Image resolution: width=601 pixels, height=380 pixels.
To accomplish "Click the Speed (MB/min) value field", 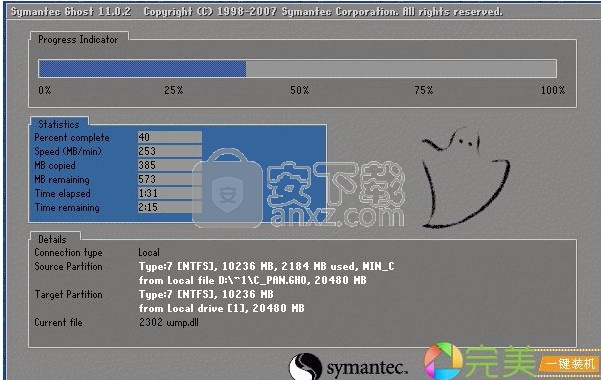I will [170, 151].
